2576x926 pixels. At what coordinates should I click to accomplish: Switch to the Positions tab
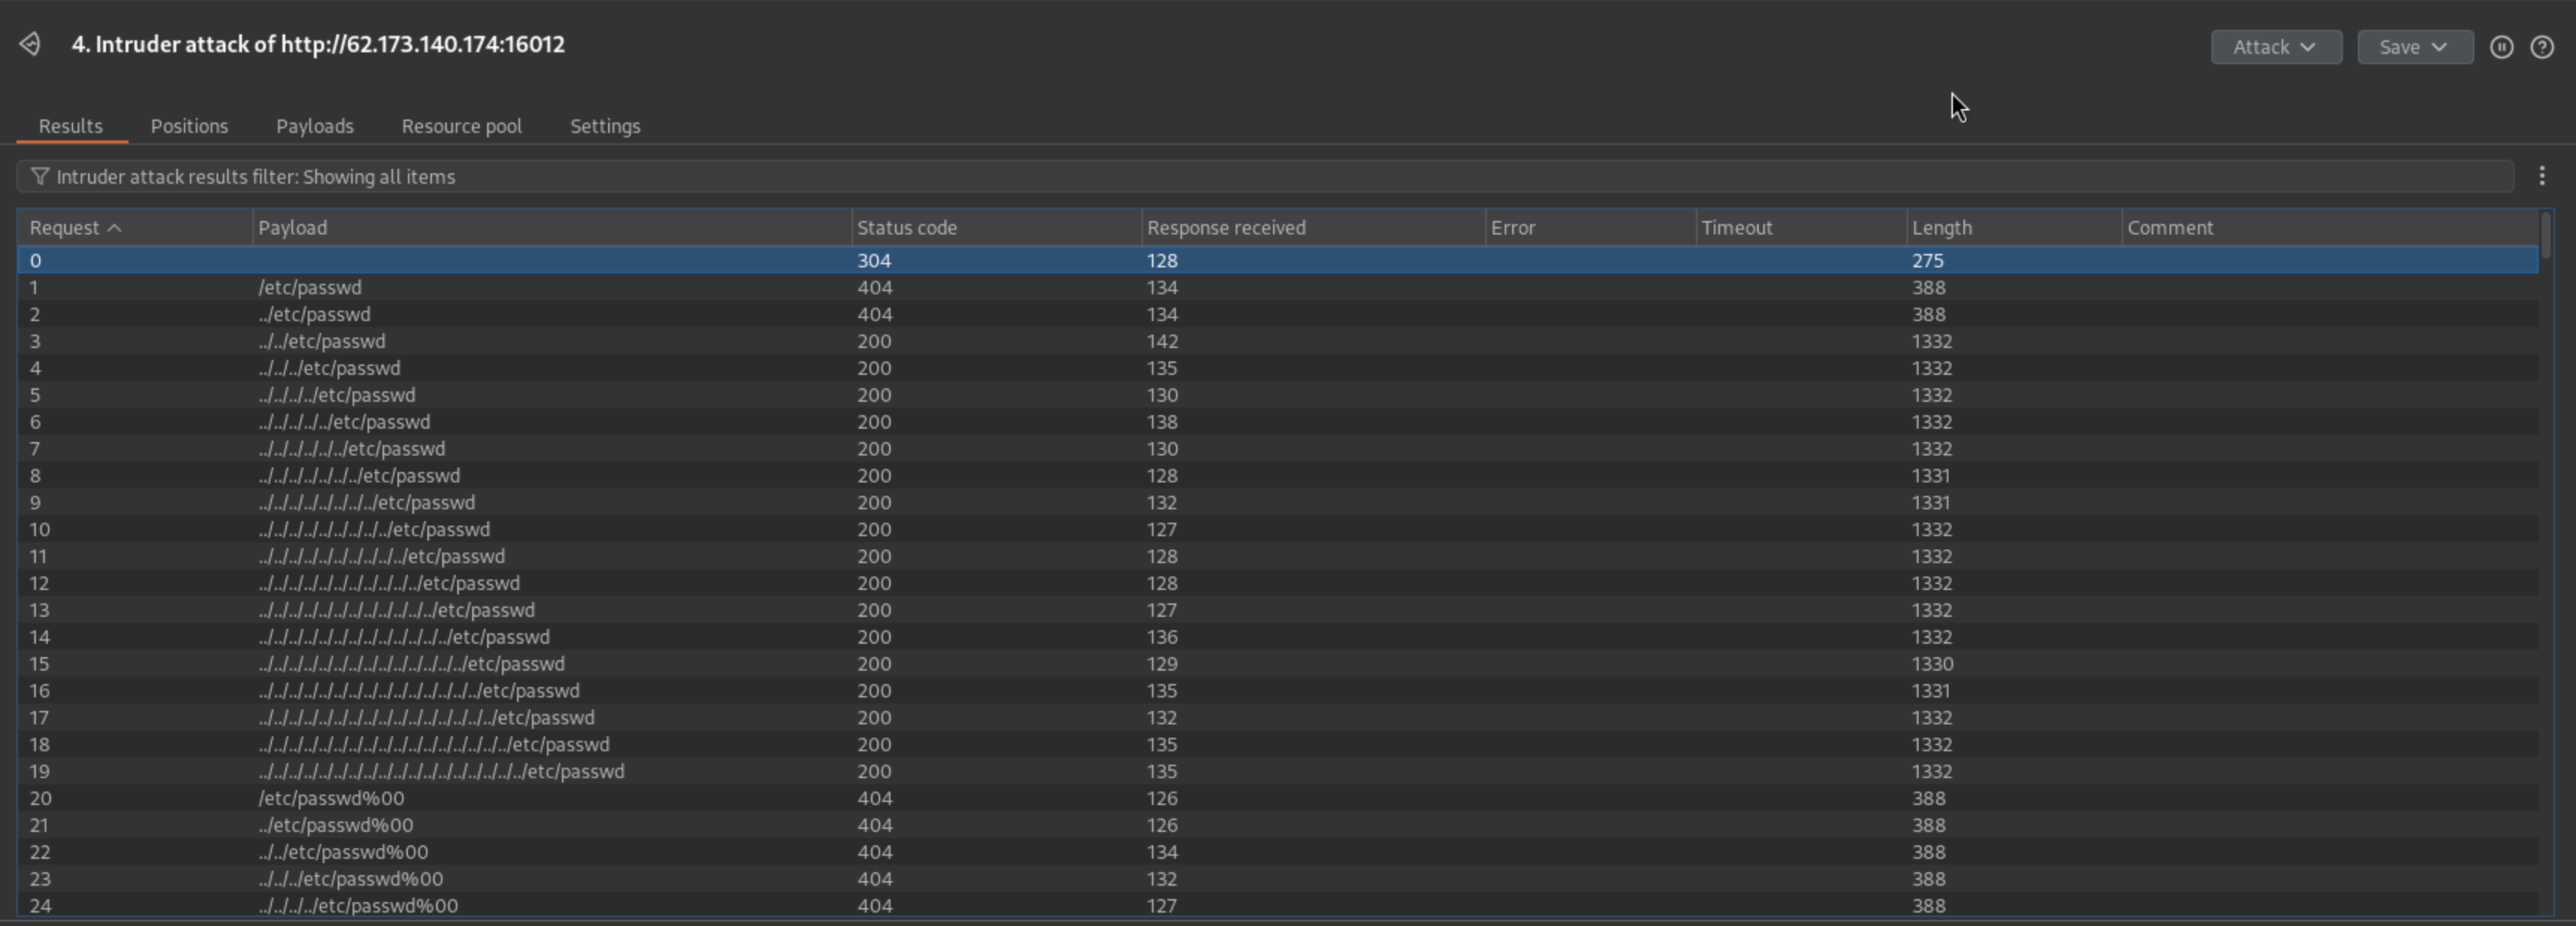[x=189, y=126]
